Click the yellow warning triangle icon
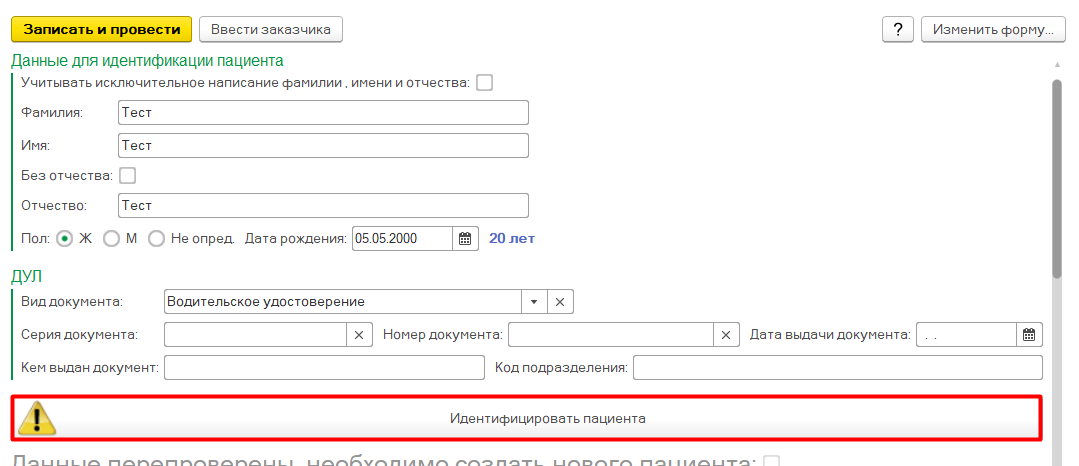The height and width of the screenshot is (466, 1079). pyautogui.click(x=36, y=418)
